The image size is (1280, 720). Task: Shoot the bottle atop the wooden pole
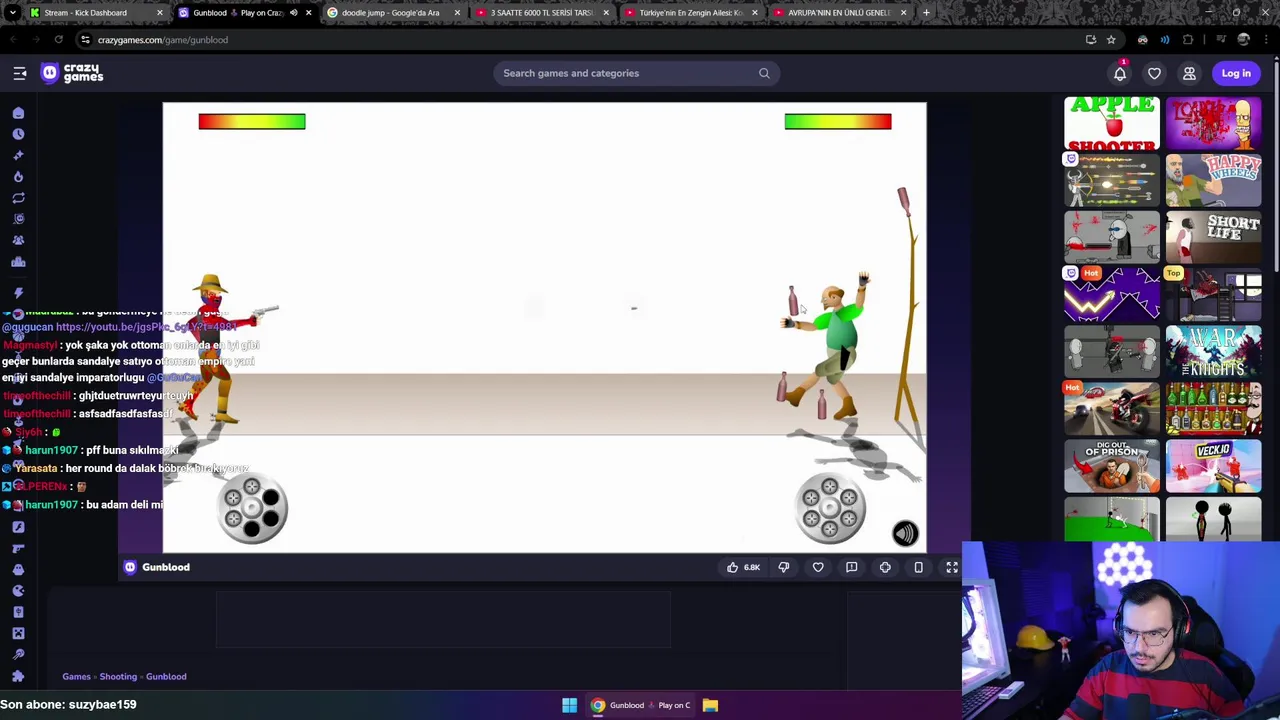(904, 201)
